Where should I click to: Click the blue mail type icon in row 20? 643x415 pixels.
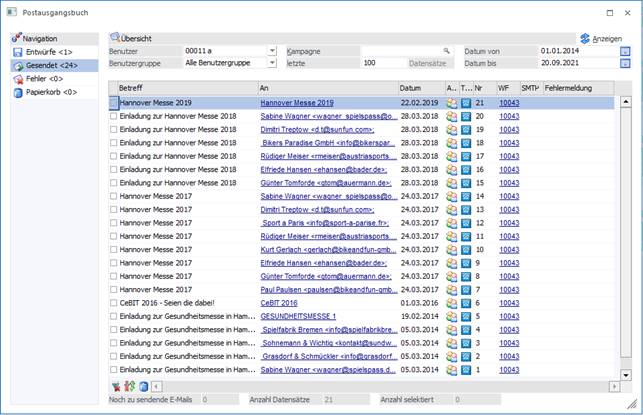pos(465,116)
